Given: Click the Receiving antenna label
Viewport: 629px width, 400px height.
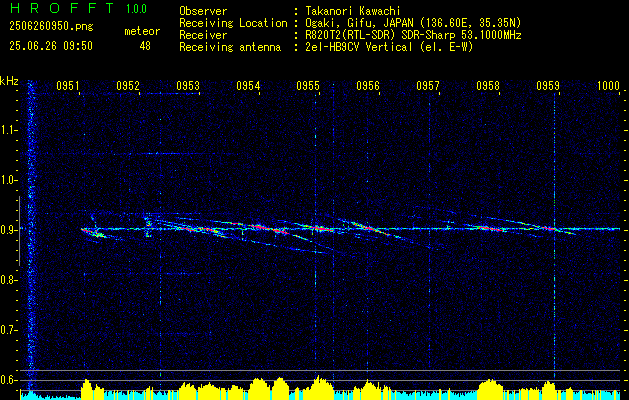Looking at the screenshot, I should pyautogui.click(x=230, y=47).
